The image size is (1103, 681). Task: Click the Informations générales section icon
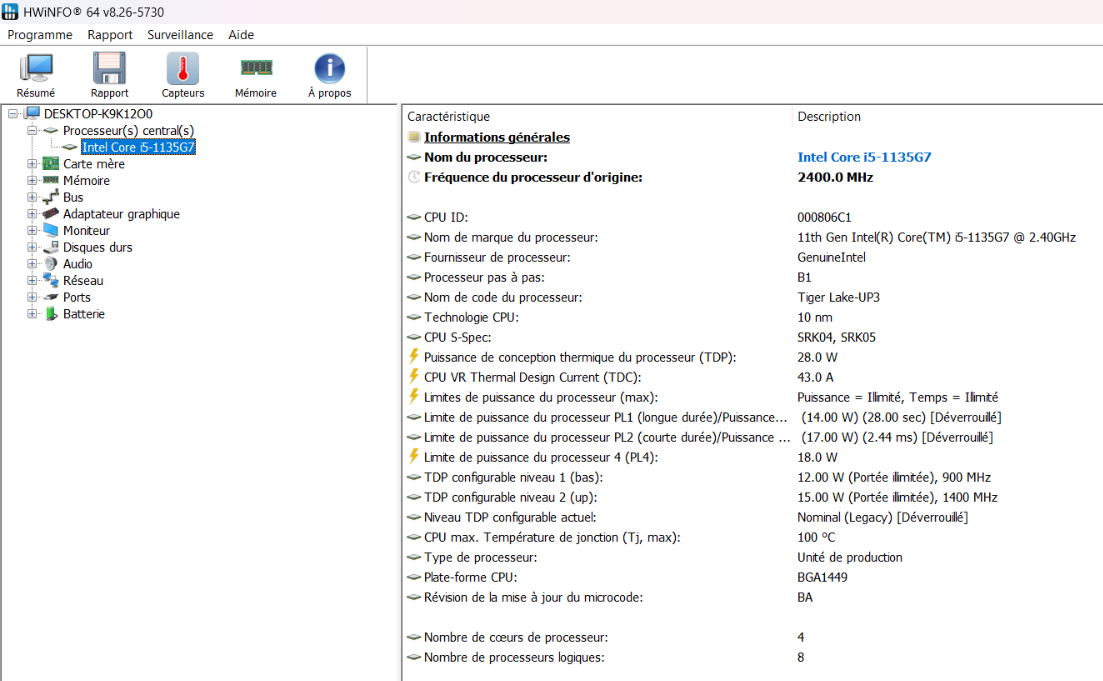tap(414, 137)
